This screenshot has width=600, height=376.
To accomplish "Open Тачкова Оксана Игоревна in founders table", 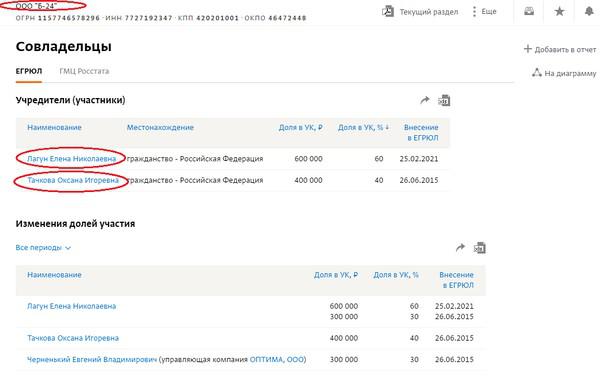I will click(x=73, y=180).
